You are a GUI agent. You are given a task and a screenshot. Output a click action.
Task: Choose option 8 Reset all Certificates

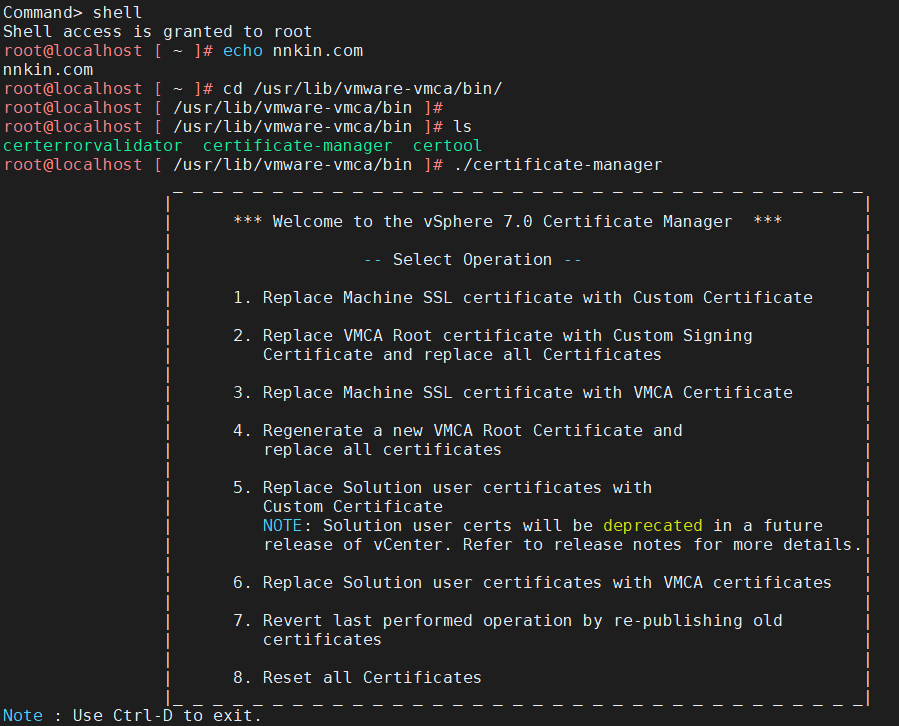tap(357, 677)
